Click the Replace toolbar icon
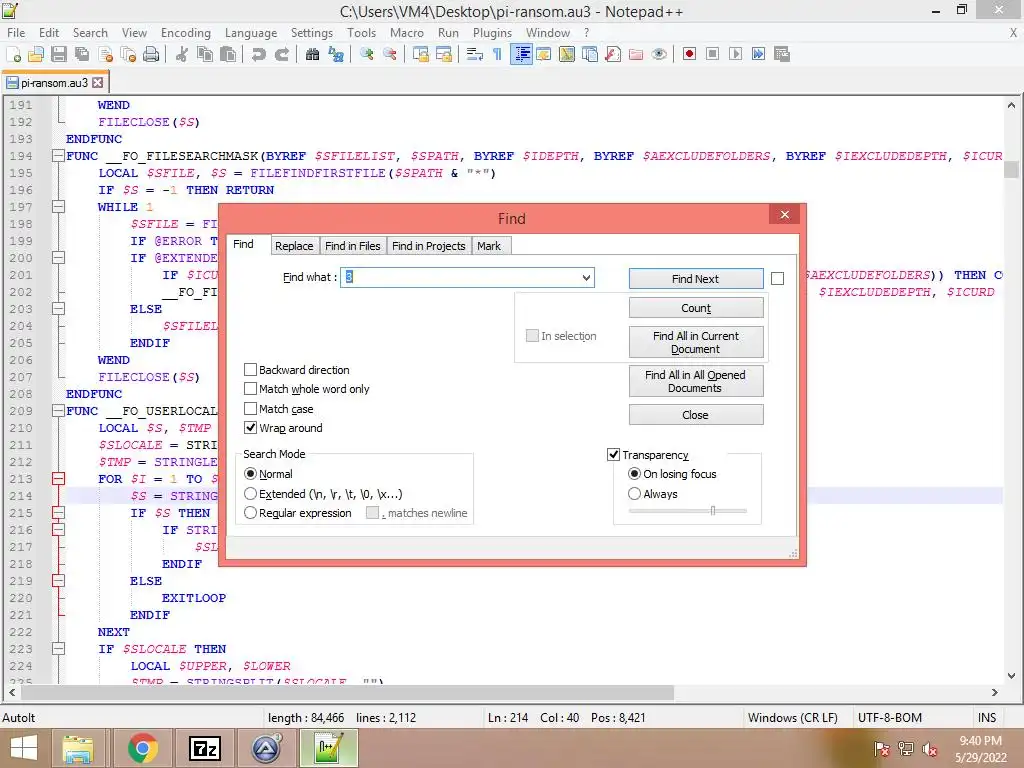 (336, 54)
